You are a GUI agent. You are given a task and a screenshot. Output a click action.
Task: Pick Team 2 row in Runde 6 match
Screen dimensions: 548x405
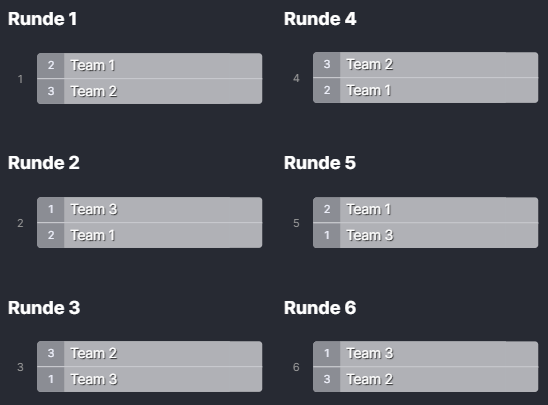click(426, 379)
